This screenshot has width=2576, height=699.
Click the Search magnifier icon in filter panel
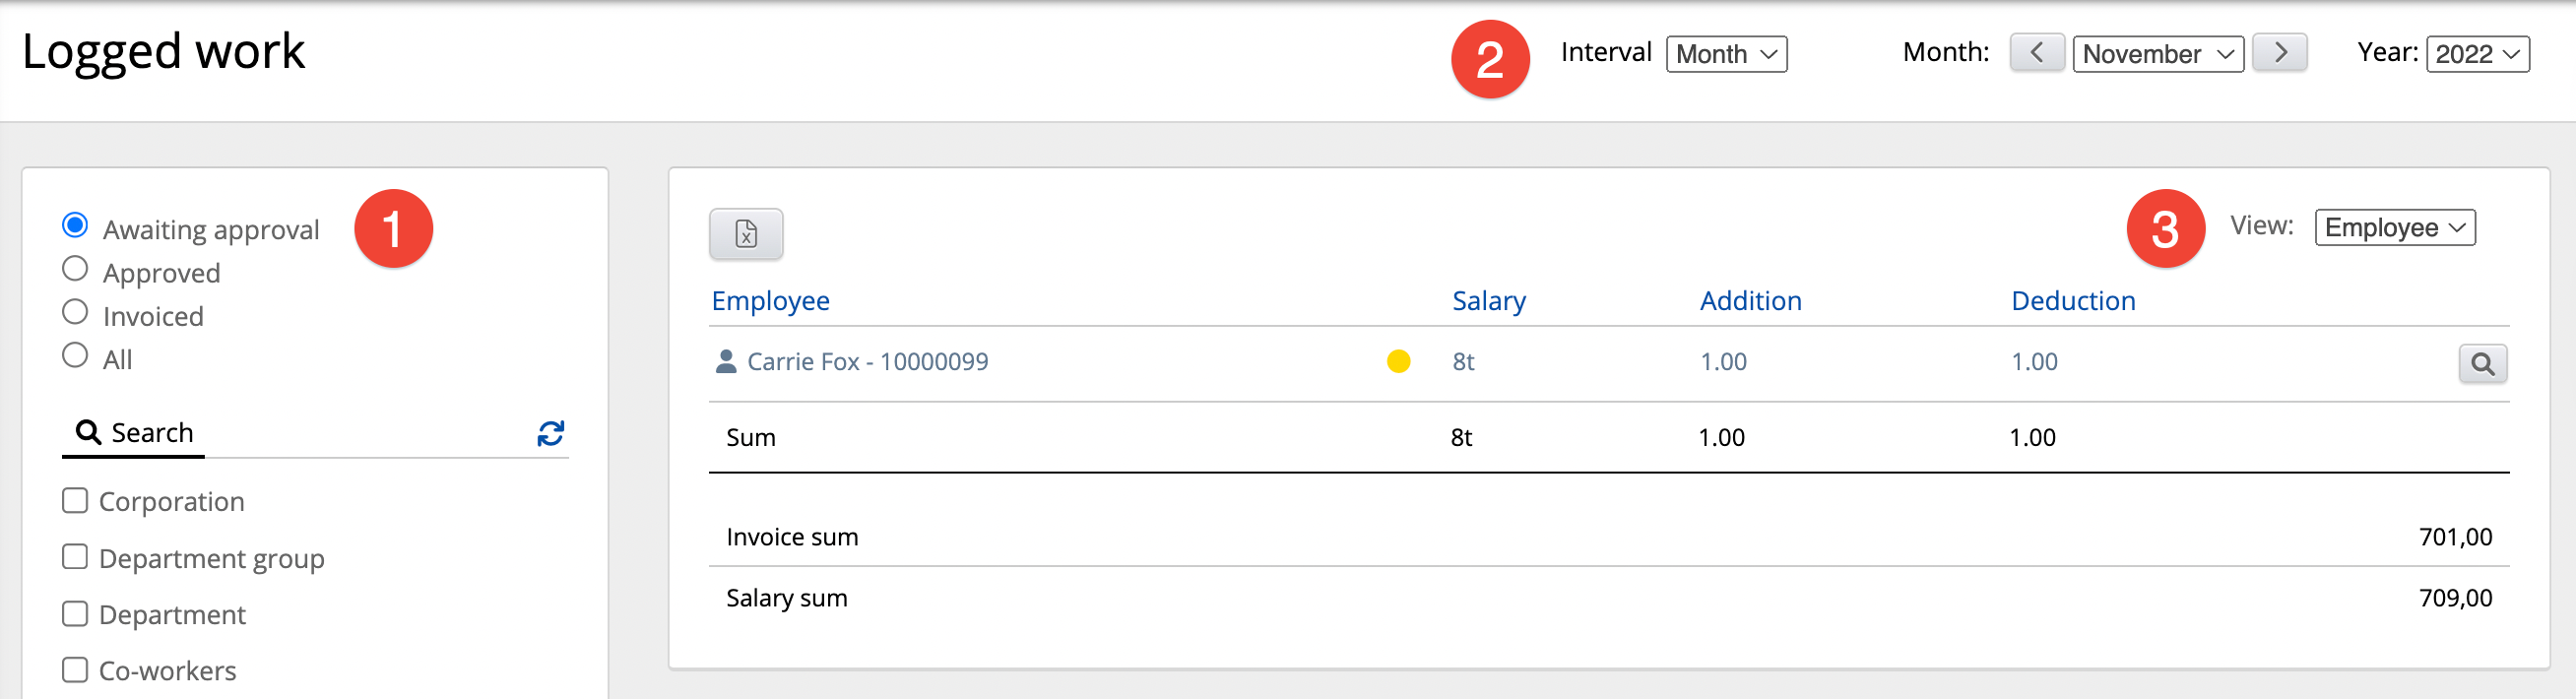[88, 433]
